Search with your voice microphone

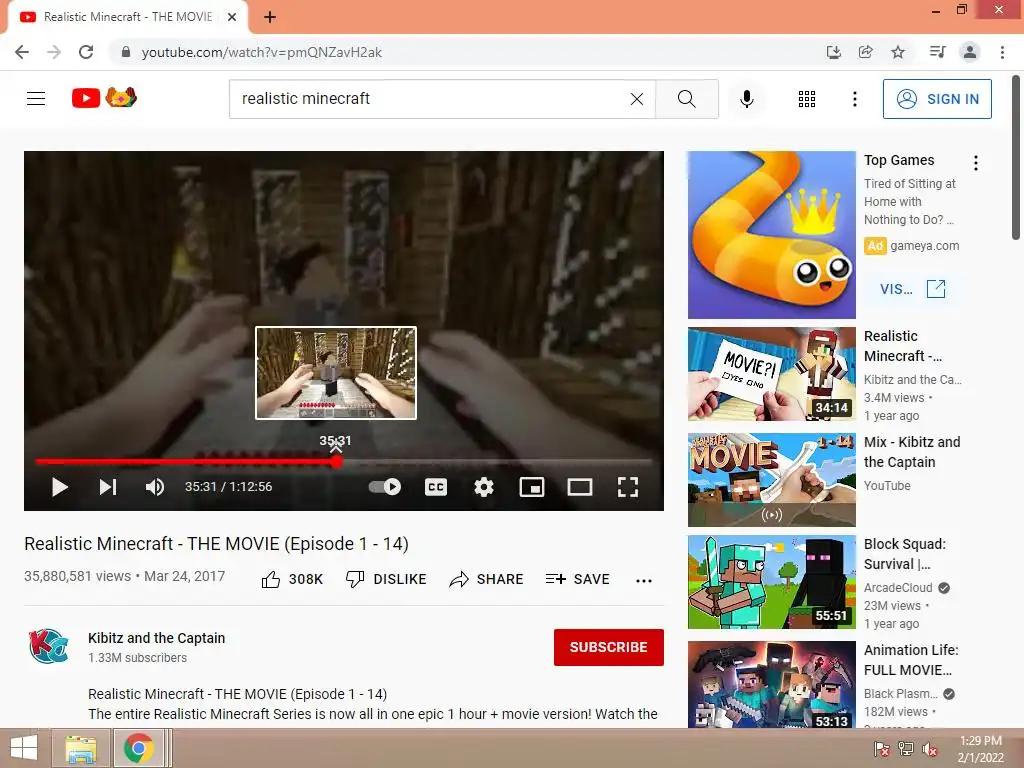746,99
